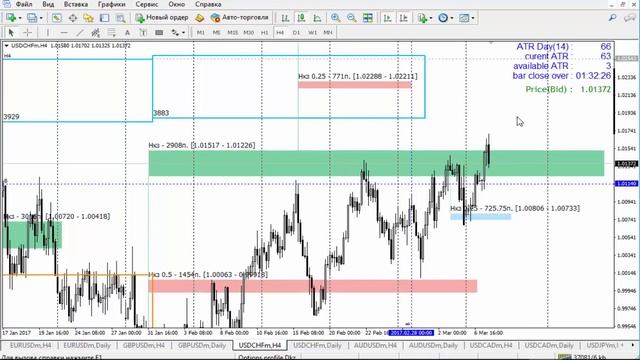Expand the Periods dropdown arrow
Screen dimensions: 640x360
(452, 18)
